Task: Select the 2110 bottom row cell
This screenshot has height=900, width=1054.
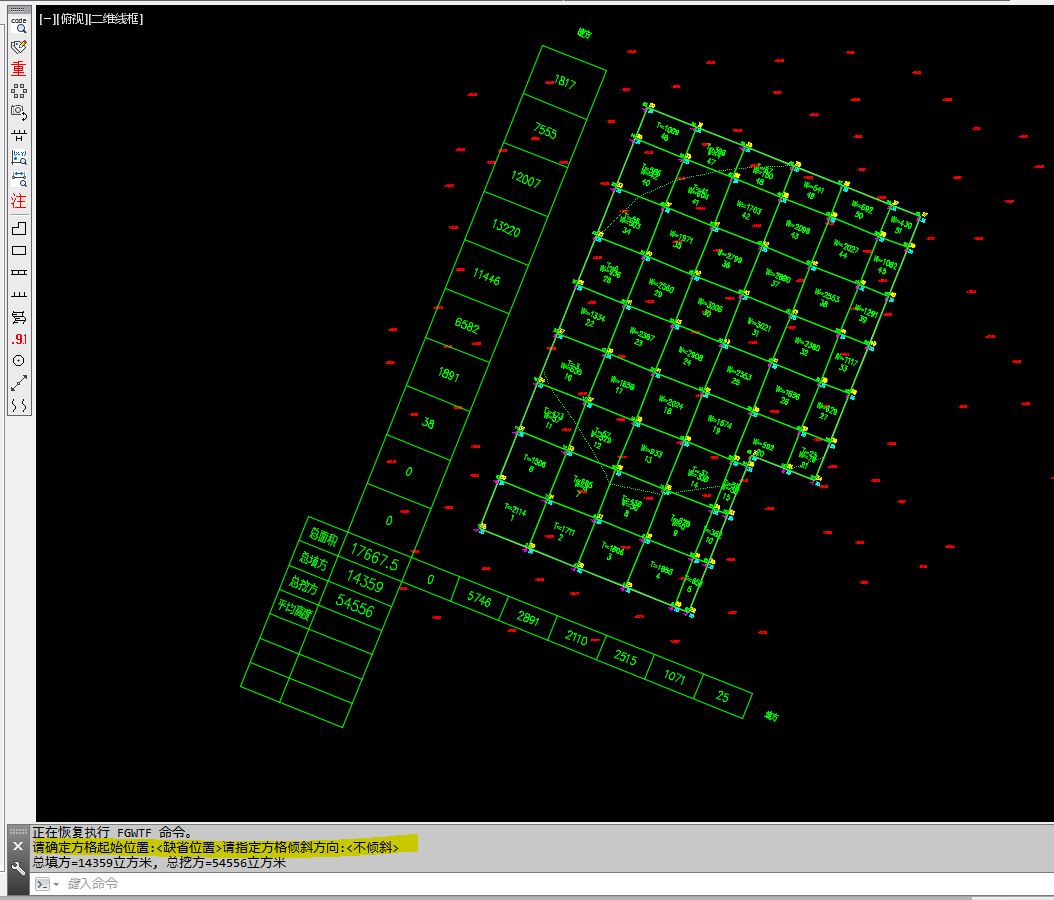Action: coord(576,637)
